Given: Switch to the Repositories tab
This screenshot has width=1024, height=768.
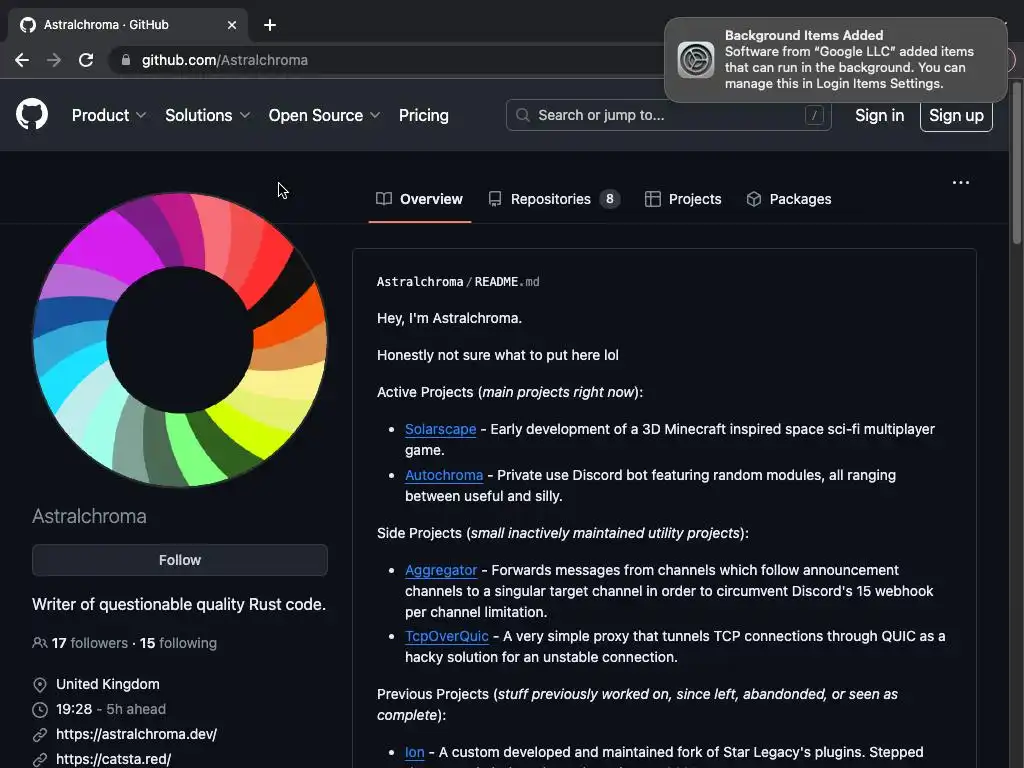Looking at the screenshot, I should click(x=554, y=199).
